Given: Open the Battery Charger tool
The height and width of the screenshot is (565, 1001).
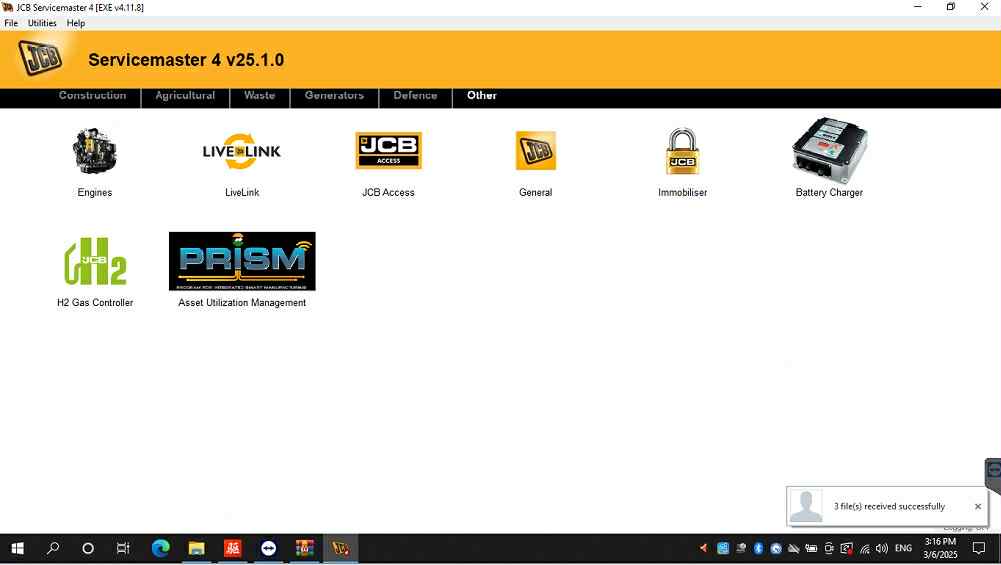Looking at the screenshot, I should tap(829, 150).
